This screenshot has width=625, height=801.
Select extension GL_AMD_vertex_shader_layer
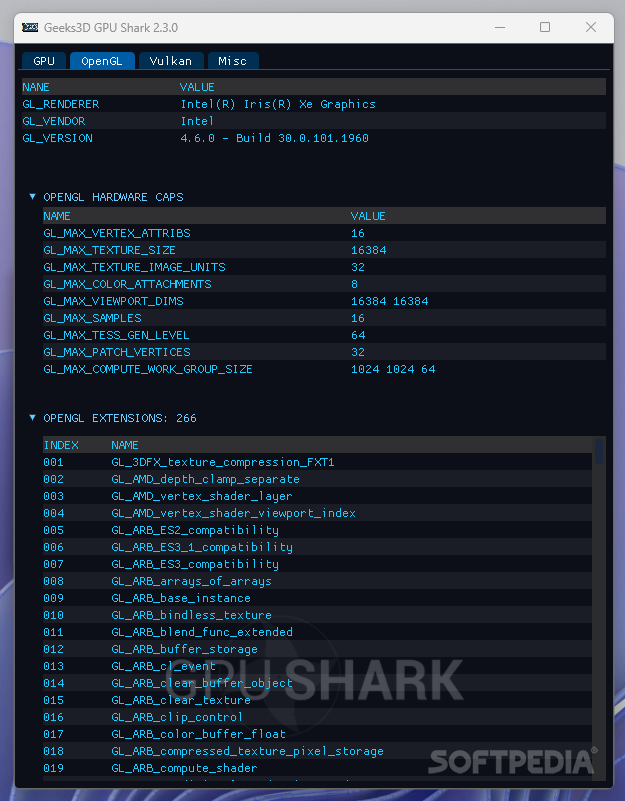202,496
